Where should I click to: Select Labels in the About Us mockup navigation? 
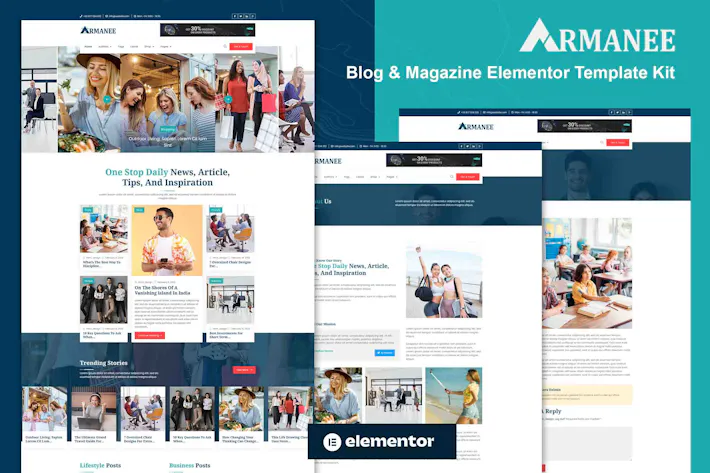360,177
